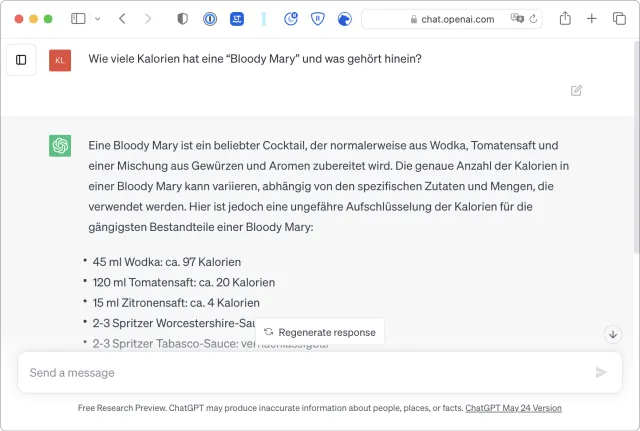Click the ChatGPT logo avatar
This screenshot has height=431, width=640.
[60, 146]
